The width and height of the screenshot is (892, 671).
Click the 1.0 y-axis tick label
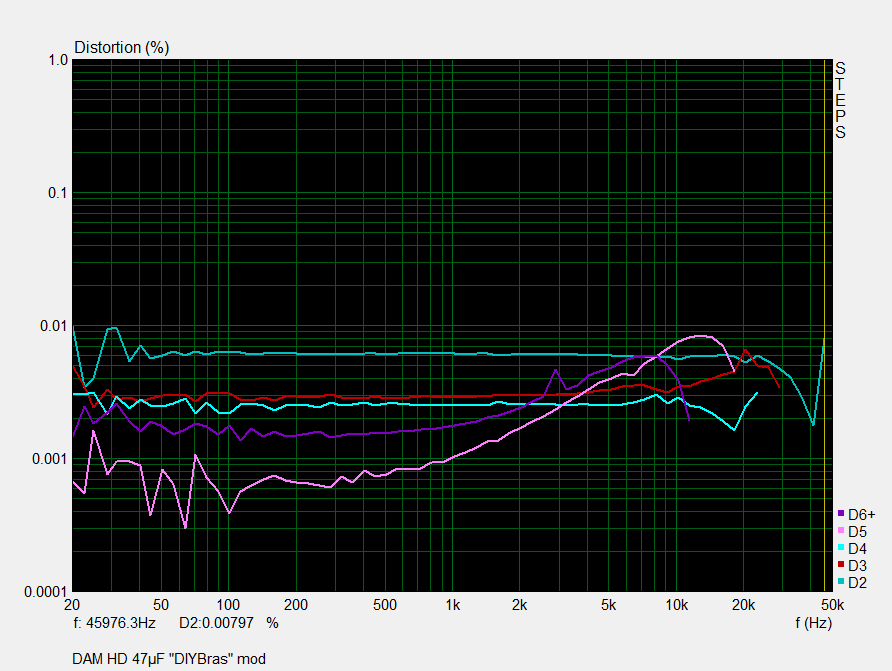coord(58,60)
